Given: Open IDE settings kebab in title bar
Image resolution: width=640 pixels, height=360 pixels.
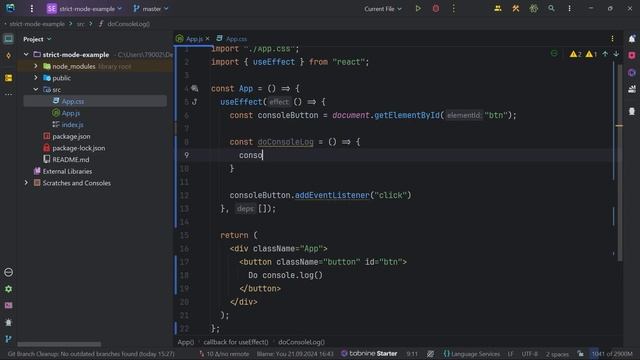Looking at the screenshot, I should pos(569,9).
